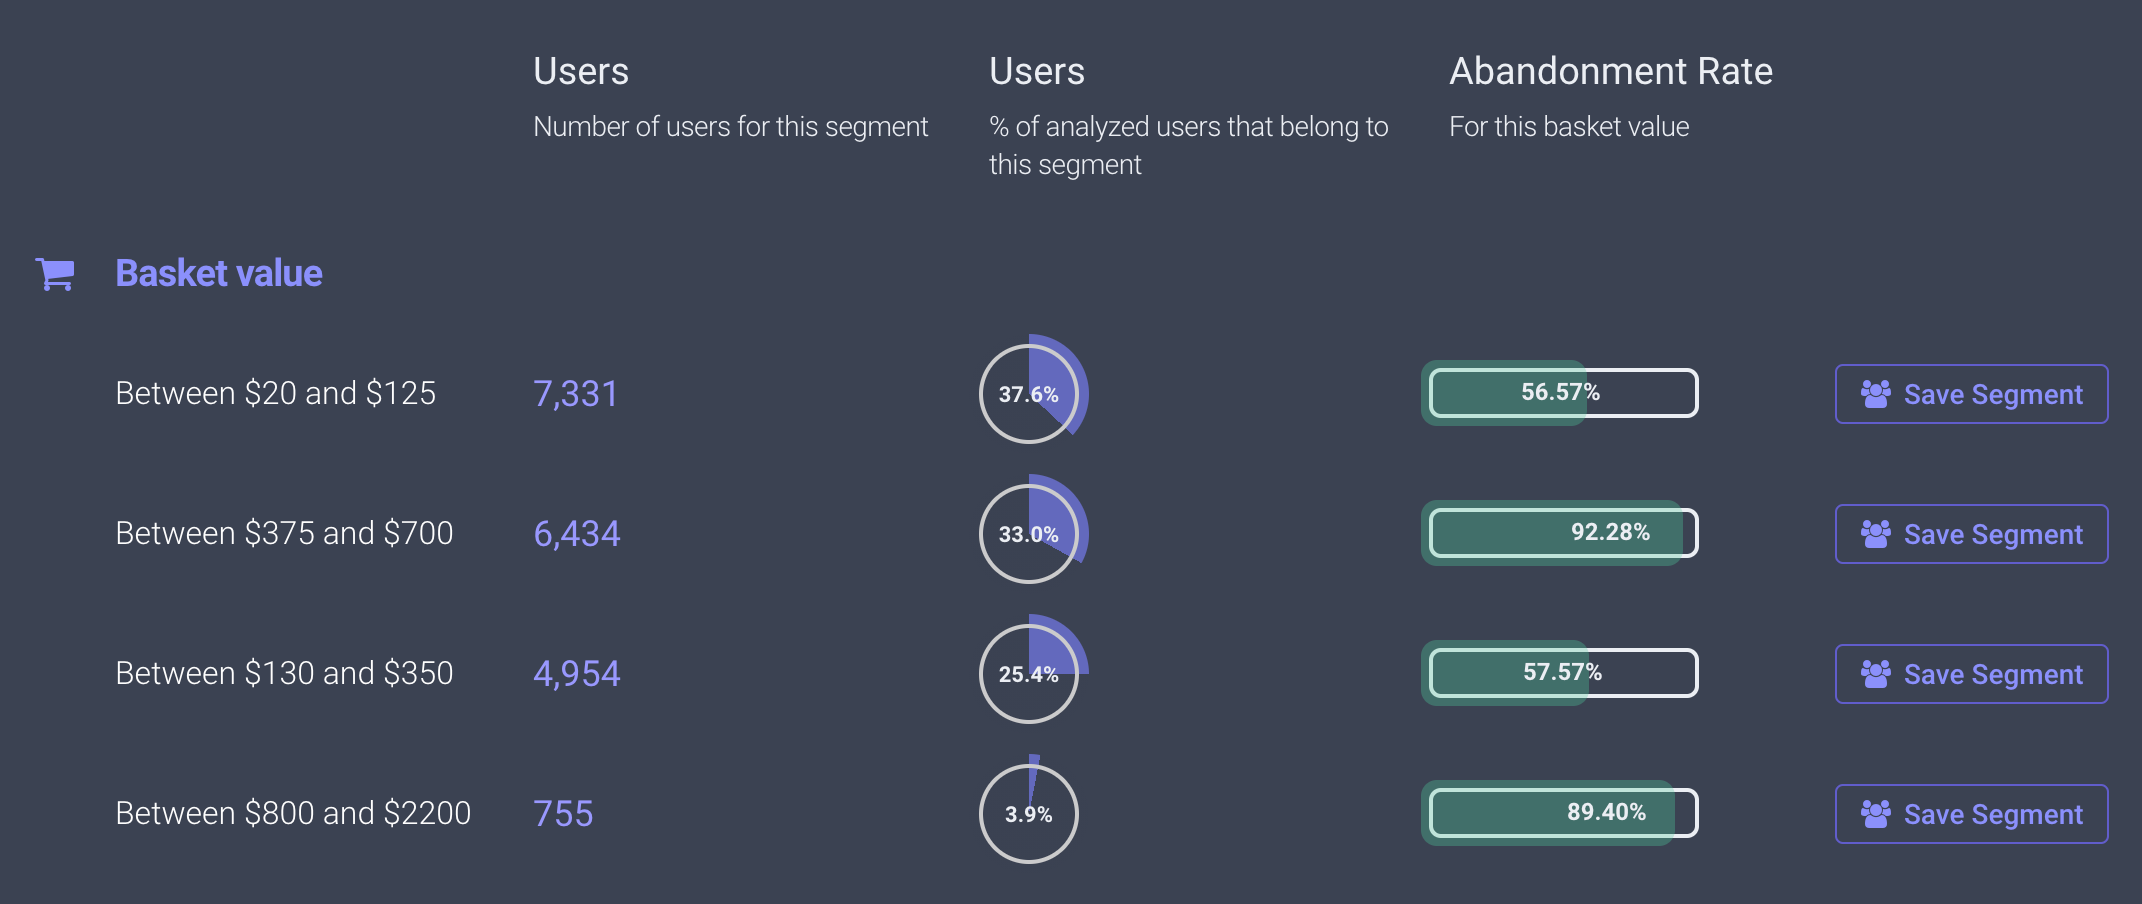Open the 755 users count
2142x904 pixels.
coord(563,814)
